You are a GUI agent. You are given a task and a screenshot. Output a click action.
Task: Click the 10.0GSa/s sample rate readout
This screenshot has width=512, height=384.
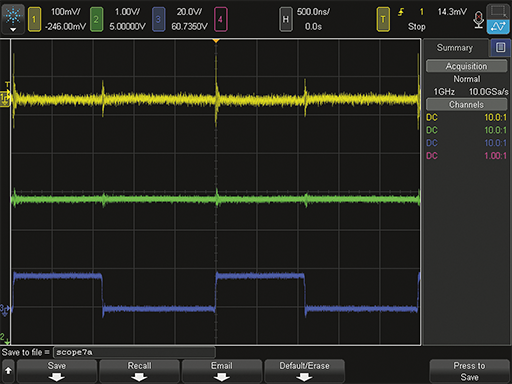(x=489, y=92)
